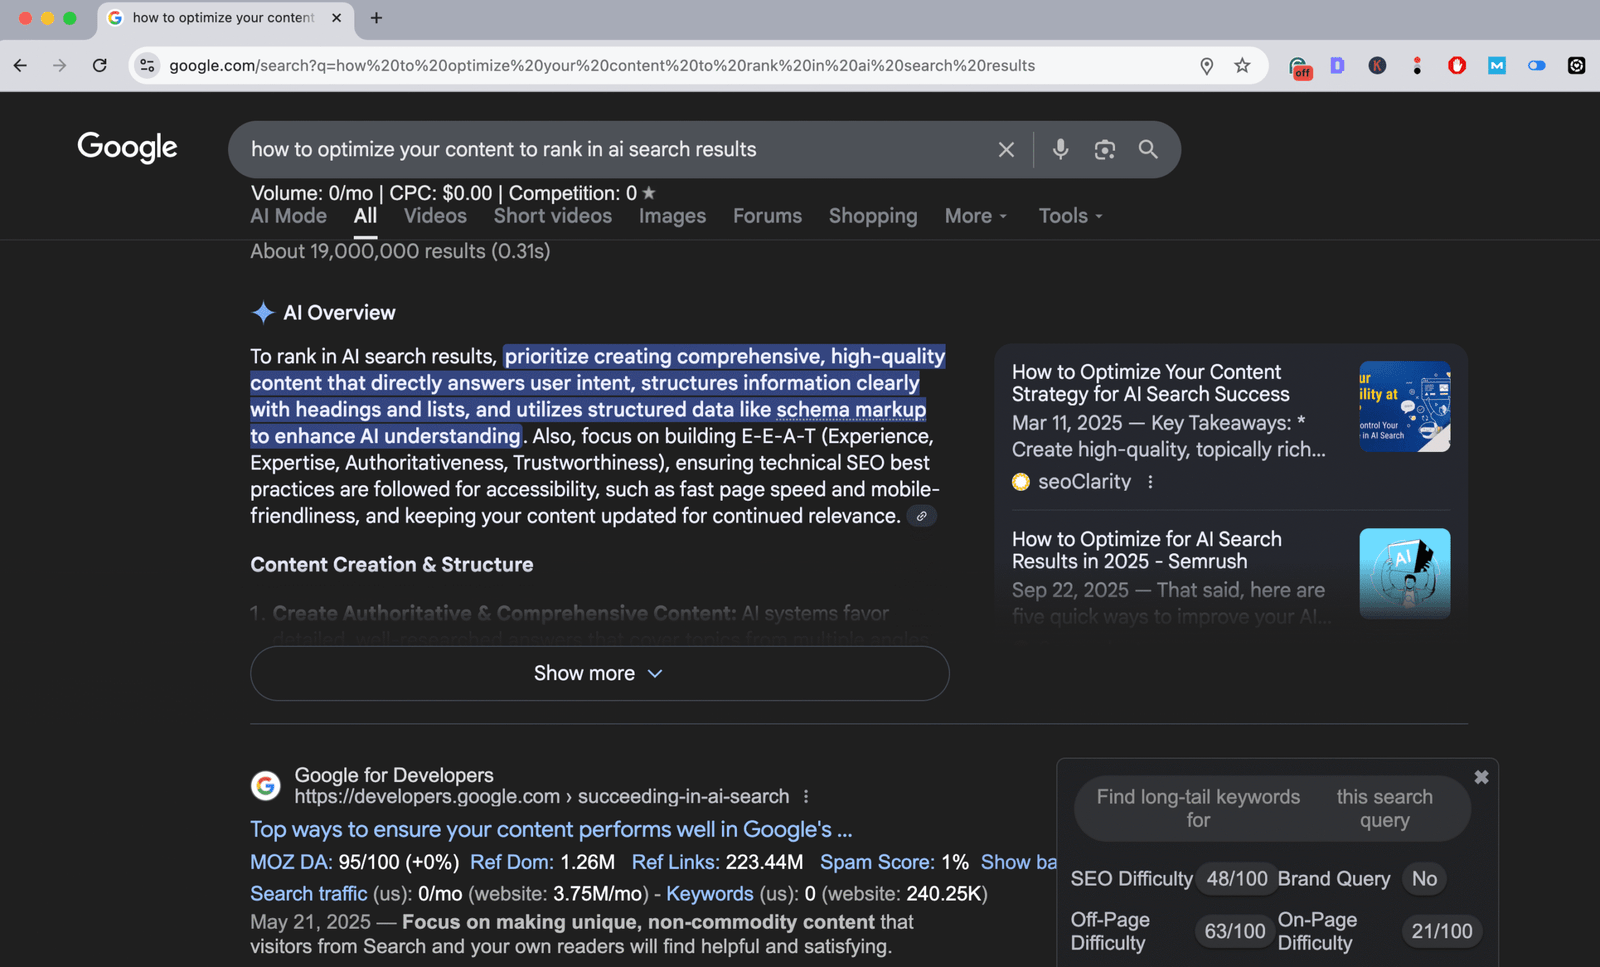
Task: Open the Google for Developers result title
Action: [550, 829]
